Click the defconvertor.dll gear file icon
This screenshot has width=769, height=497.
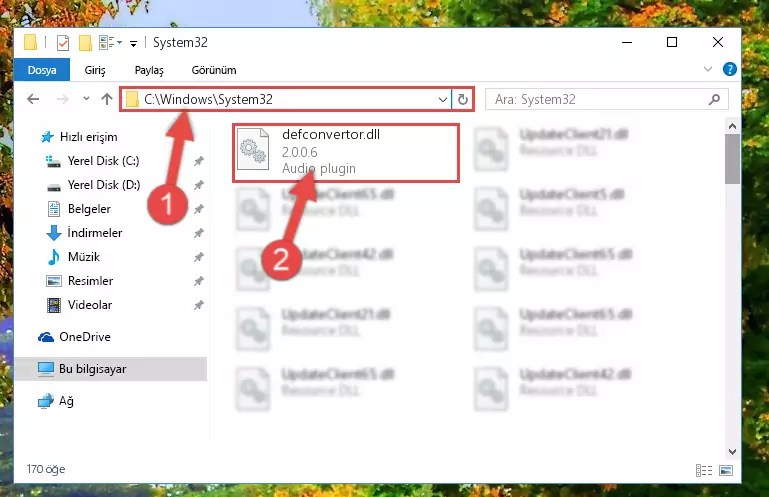coord(253,149)
